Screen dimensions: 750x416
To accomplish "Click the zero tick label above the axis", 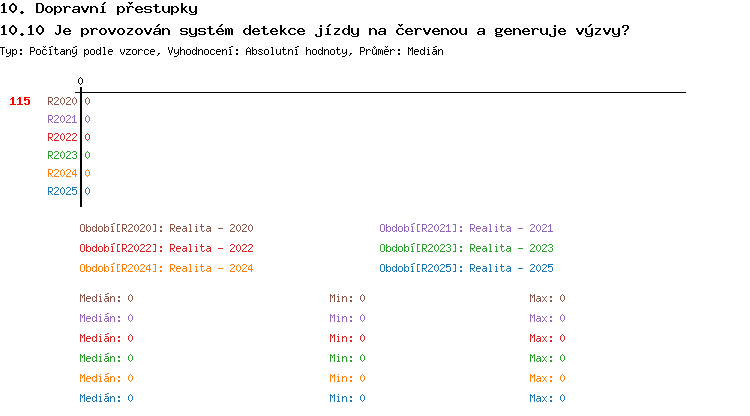I will click(80, 81).
